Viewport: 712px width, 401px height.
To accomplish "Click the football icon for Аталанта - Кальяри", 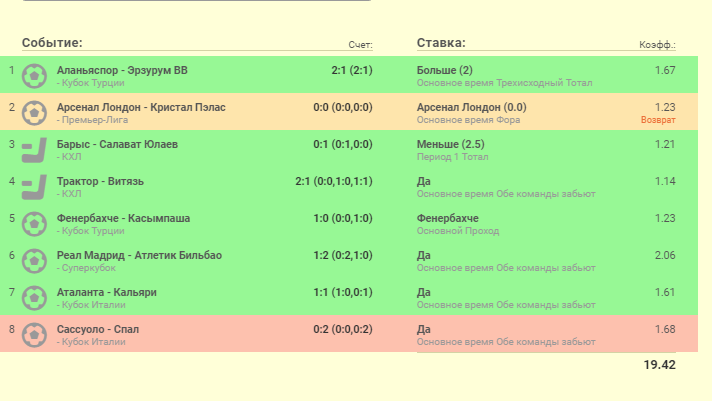I will click(35, 297).
